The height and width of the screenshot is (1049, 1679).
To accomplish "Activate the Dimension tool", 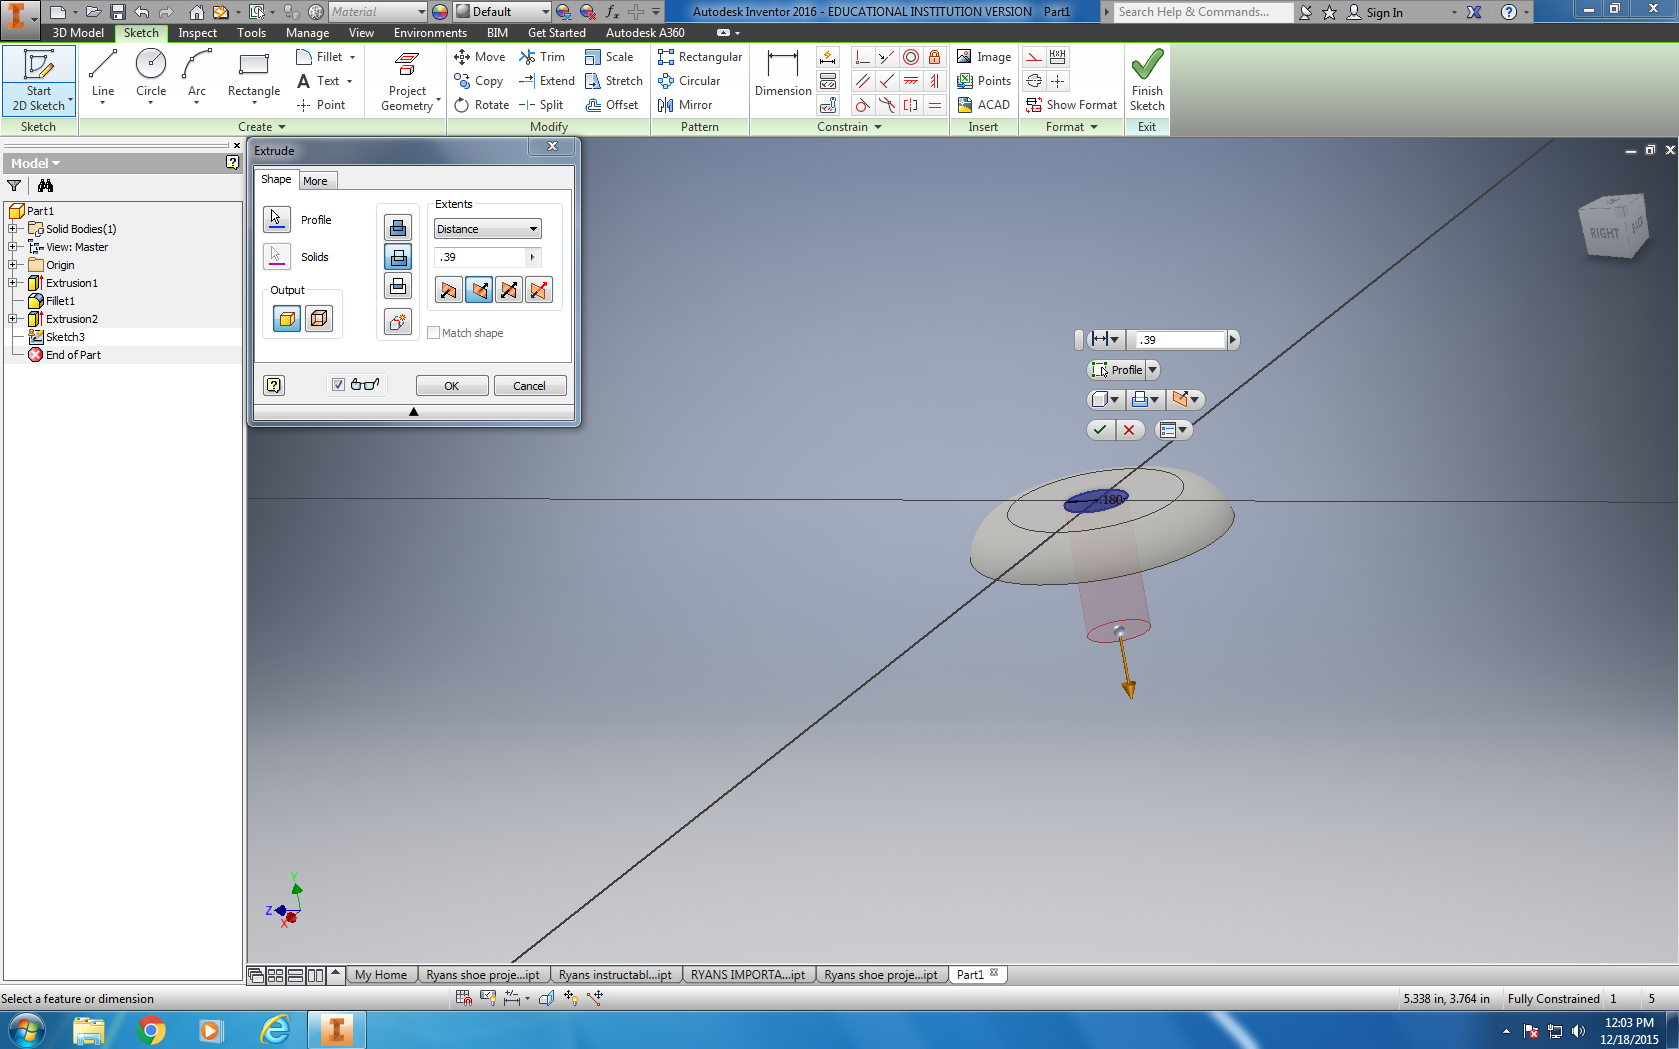I will [783, 74].
